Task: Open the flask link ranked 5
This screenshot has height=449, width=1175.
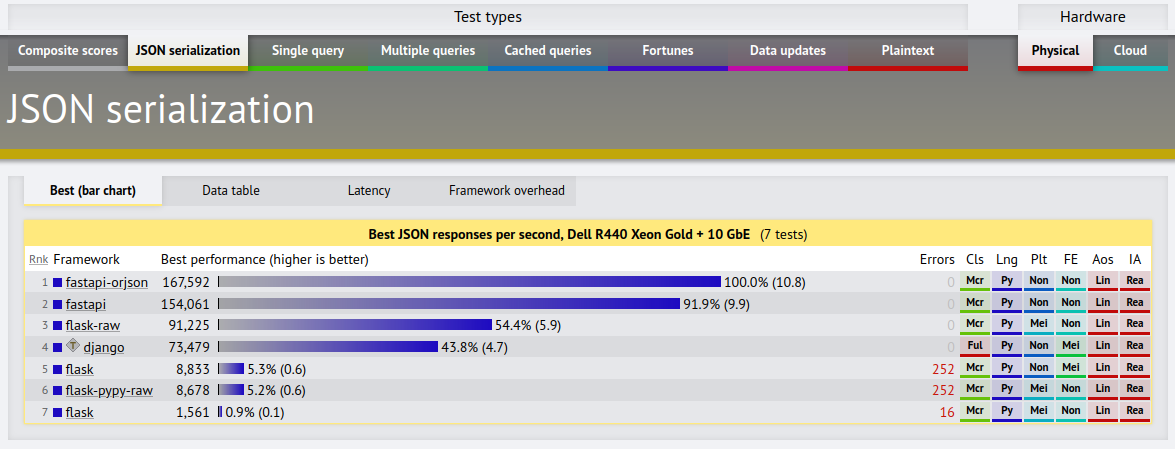Action: [79, 370]
